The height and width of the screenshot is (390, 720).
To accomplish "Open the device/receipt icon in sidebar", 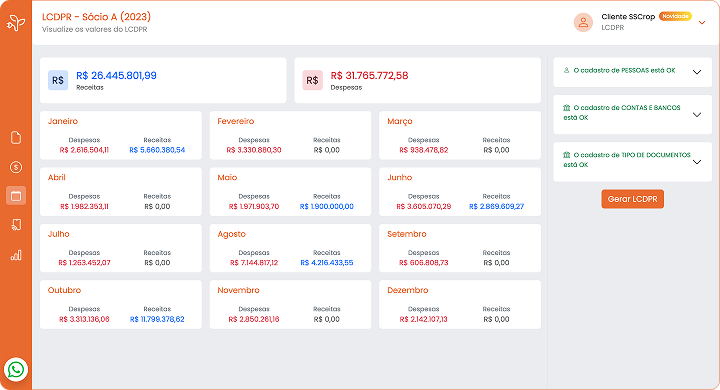I will point(16,225).
